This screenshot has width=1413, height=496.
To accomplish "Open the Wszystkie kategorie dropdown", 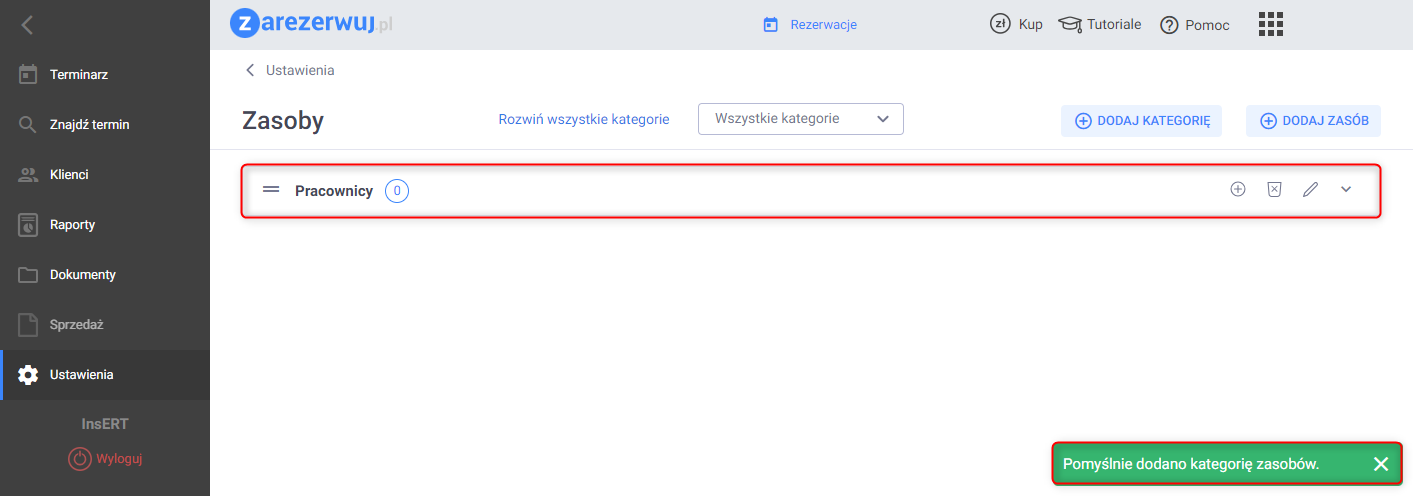I will click(800, 119).
